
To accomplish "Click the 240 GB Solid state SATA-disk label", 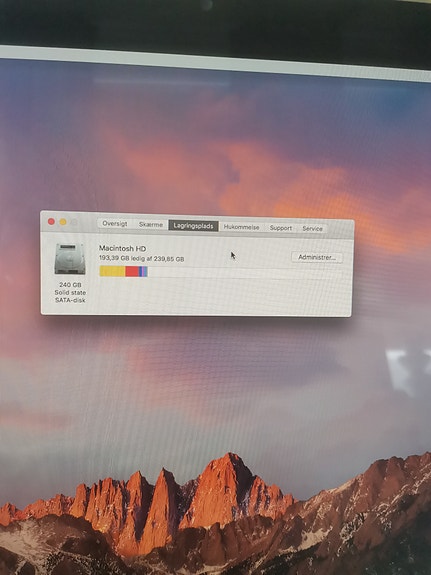I will [70, 292].
